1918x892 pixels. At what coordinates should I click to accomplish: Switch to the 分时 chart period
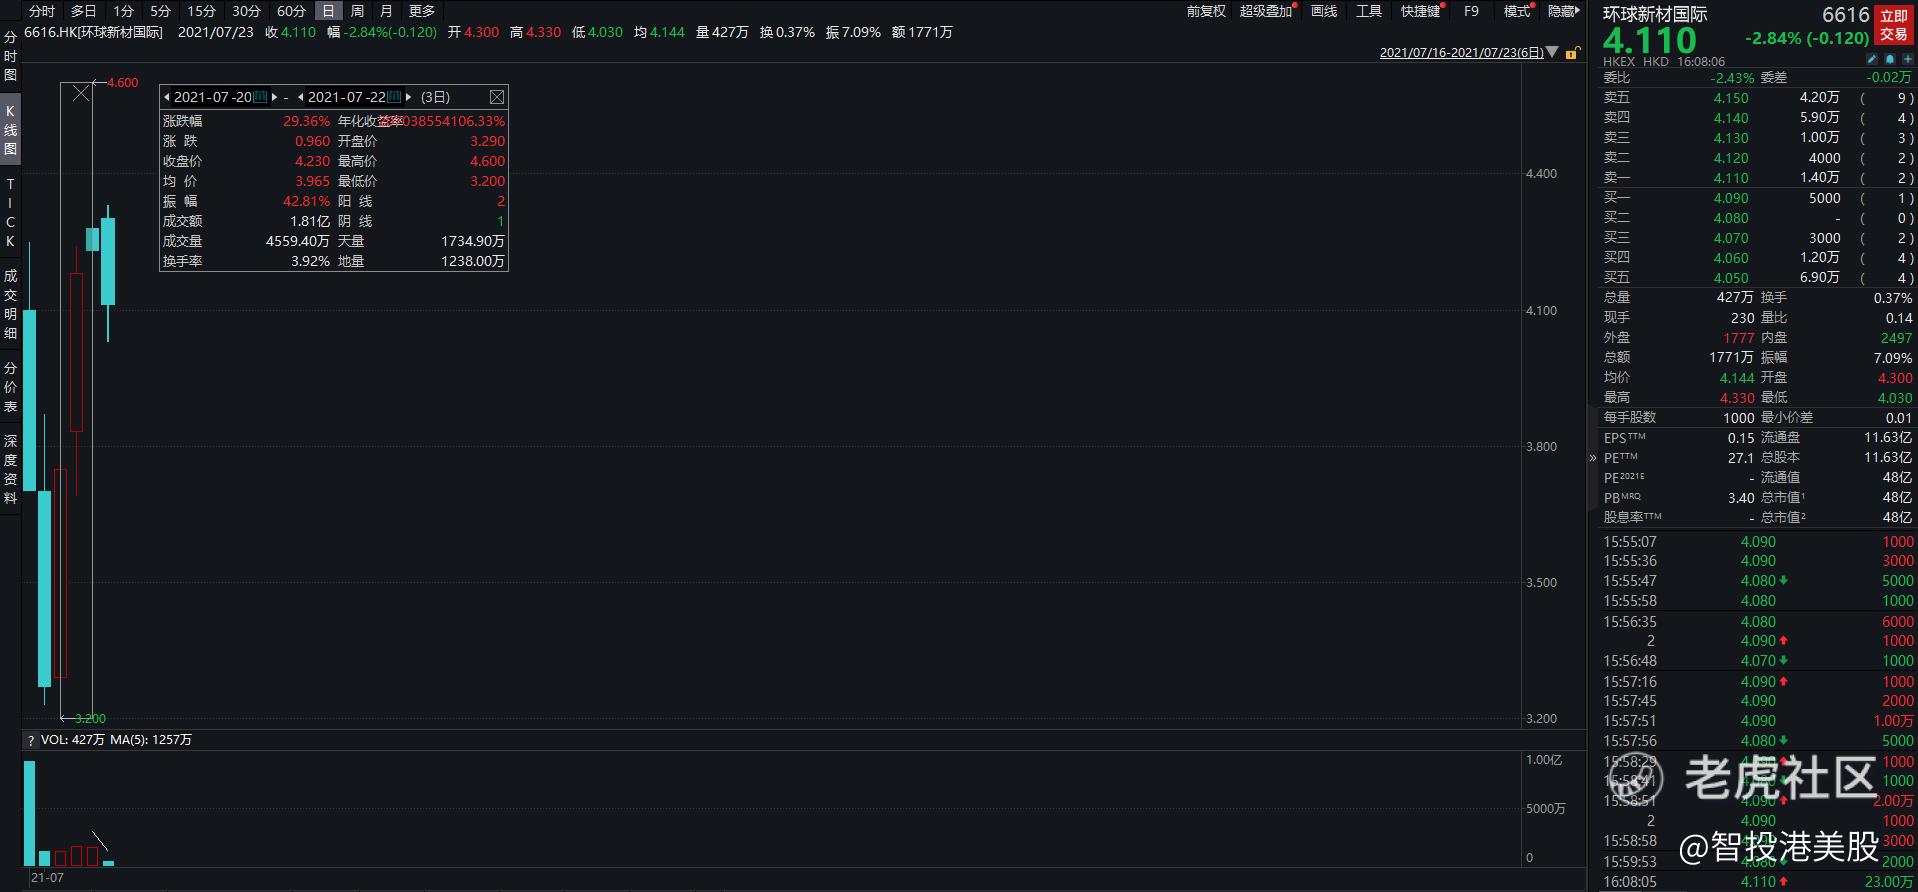tap(42, 11)
